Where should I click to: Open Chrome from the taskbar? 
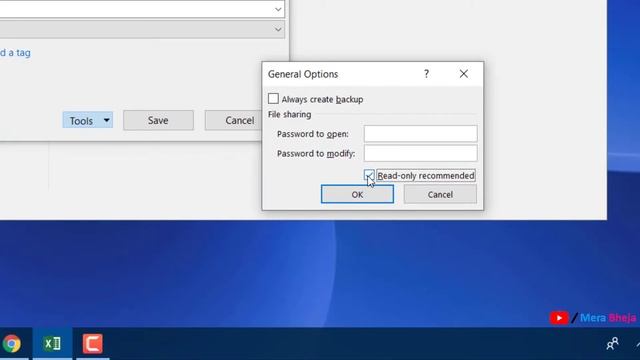(x=11, y=344)
